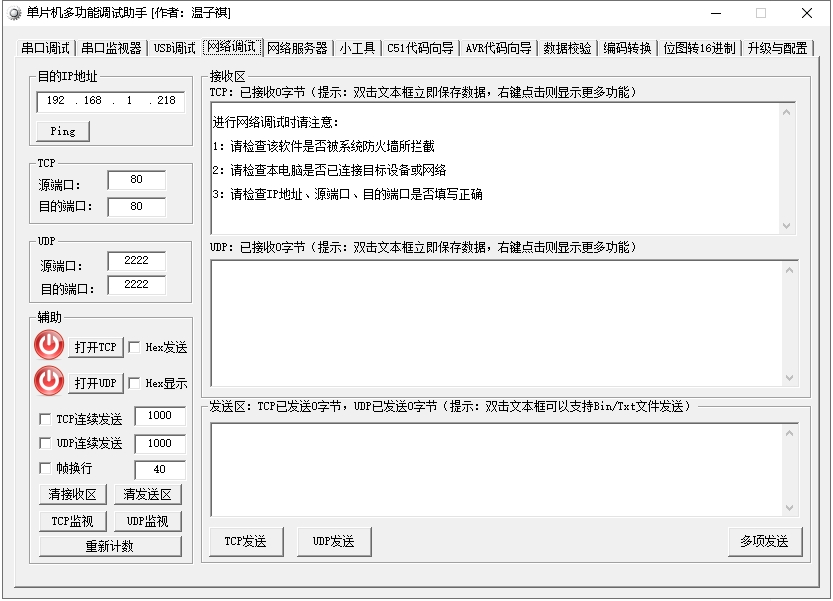Open the 位图转16进制 tab
Viewport: 833px width, 601px height.
[x=700, y=48]
